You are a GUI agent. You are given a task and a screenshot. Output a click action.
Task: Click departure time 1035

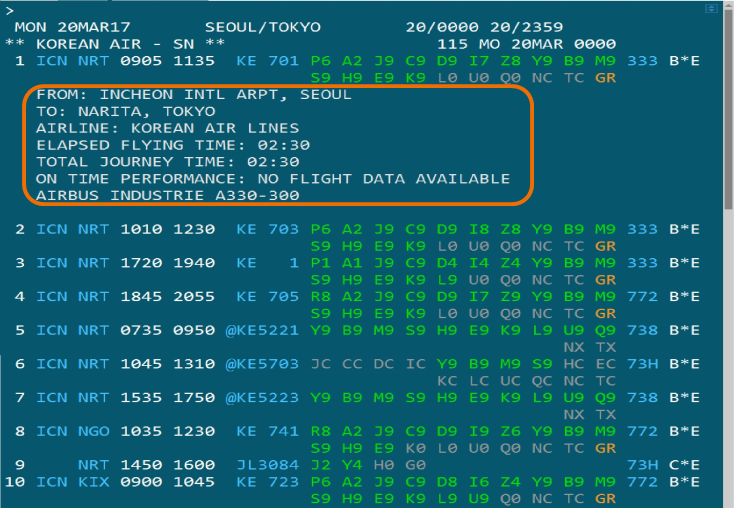point(141,432)
